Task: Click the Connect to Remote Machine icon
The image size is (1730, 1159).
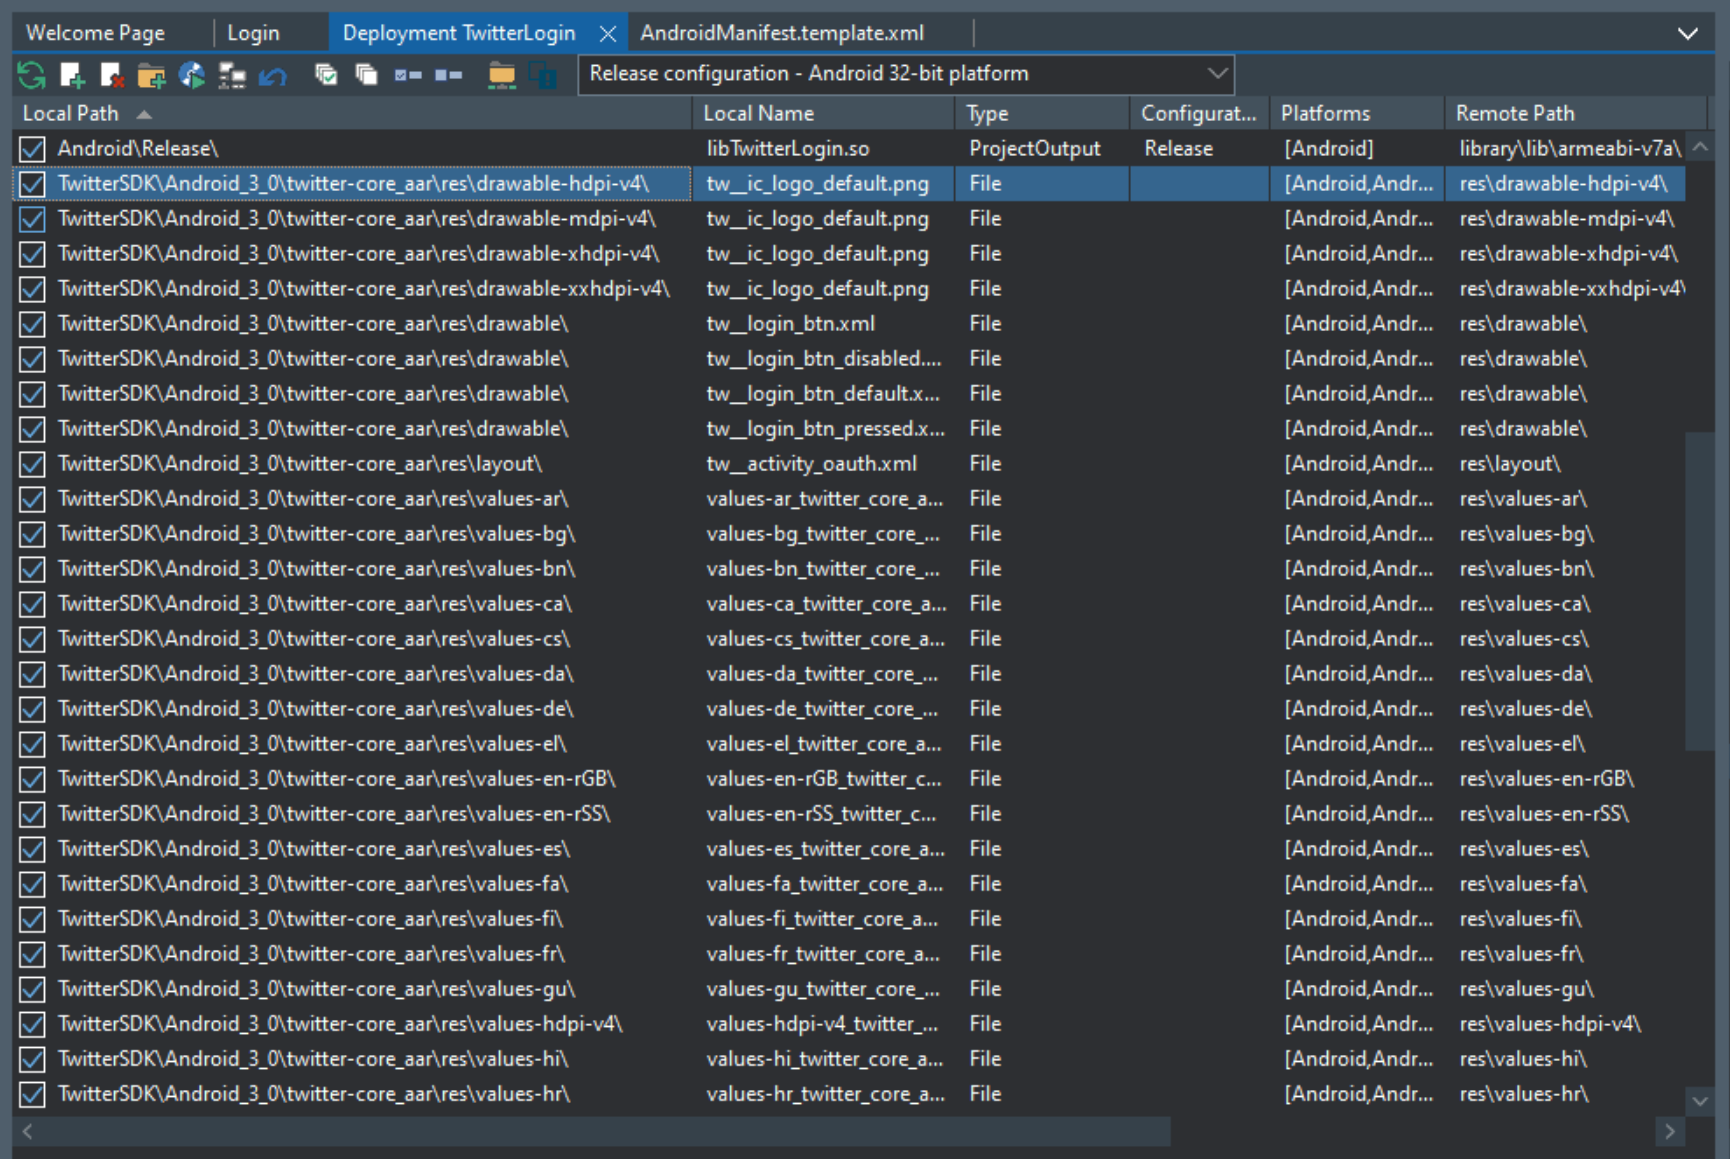Action: (x=232, y=75)
